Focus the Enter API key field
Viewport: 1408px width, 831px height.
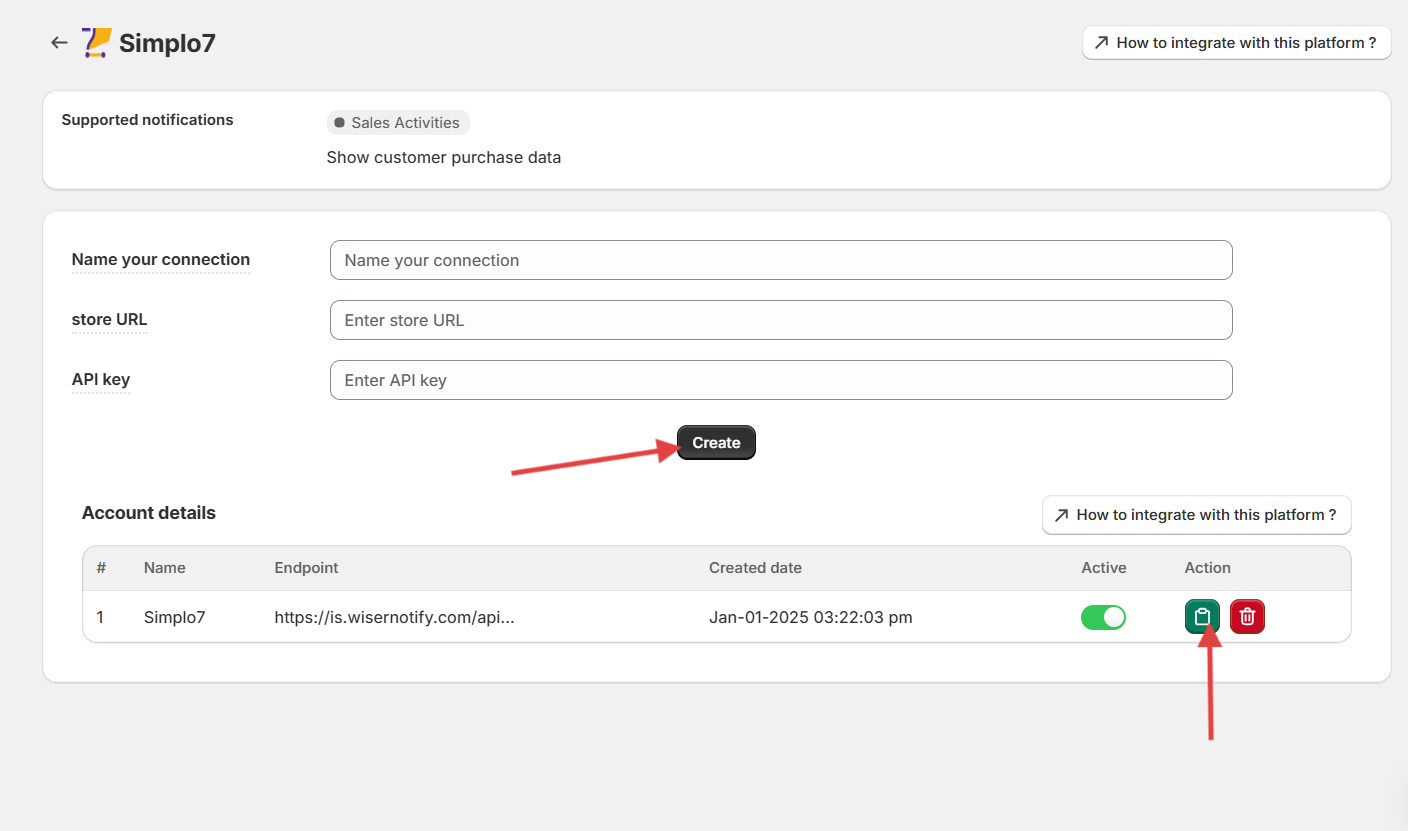pyautogui.click(x=781, y=380)
